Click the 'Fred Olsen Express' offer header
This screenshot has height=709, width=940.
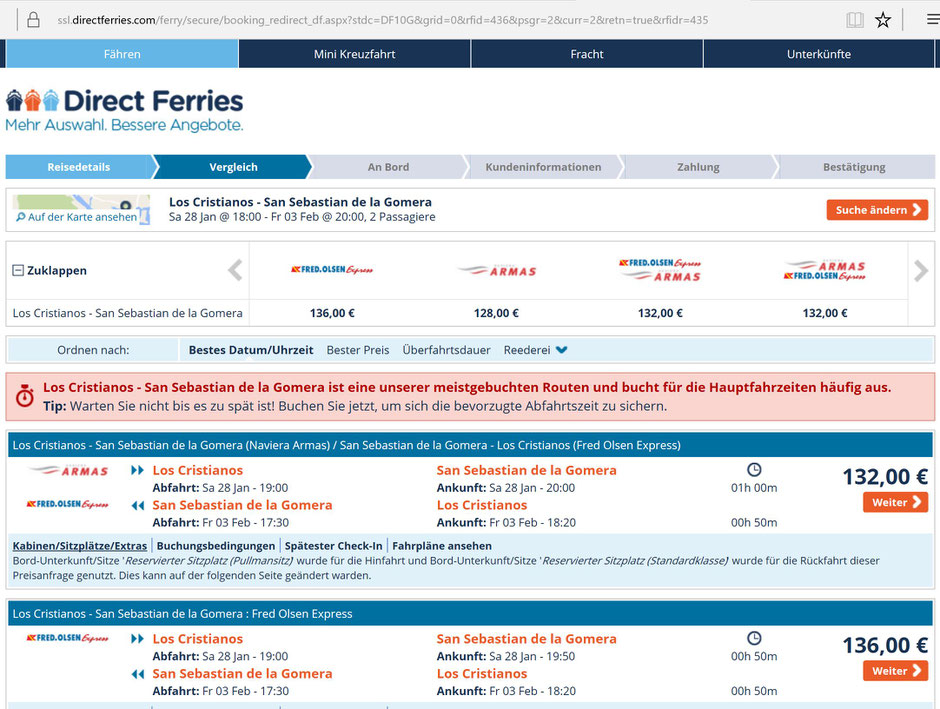[471, 614]
